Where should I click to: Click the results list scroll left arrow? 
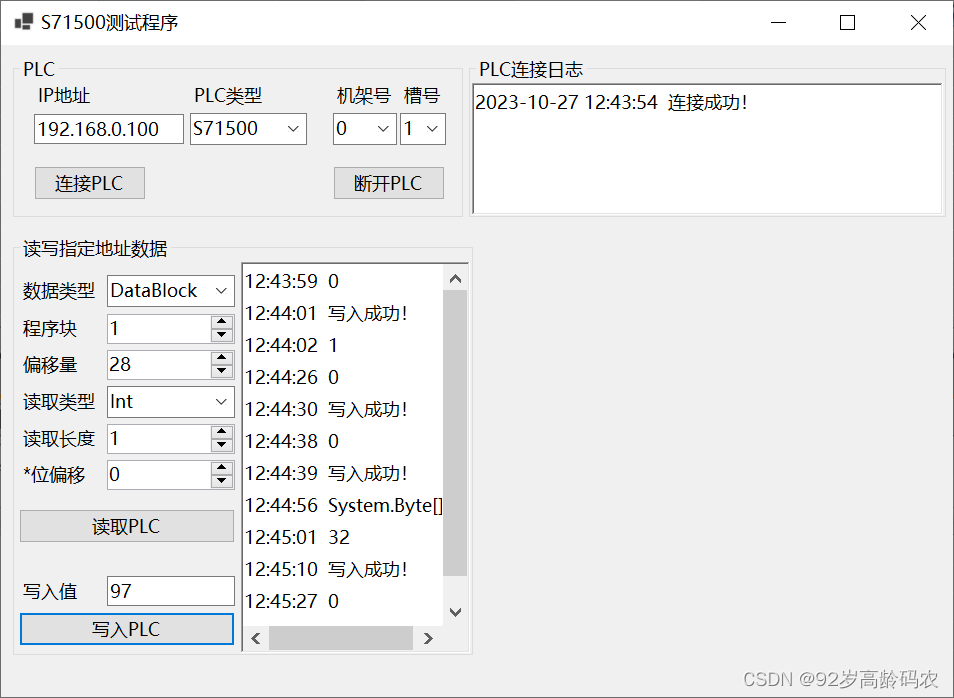click(256, 638)
